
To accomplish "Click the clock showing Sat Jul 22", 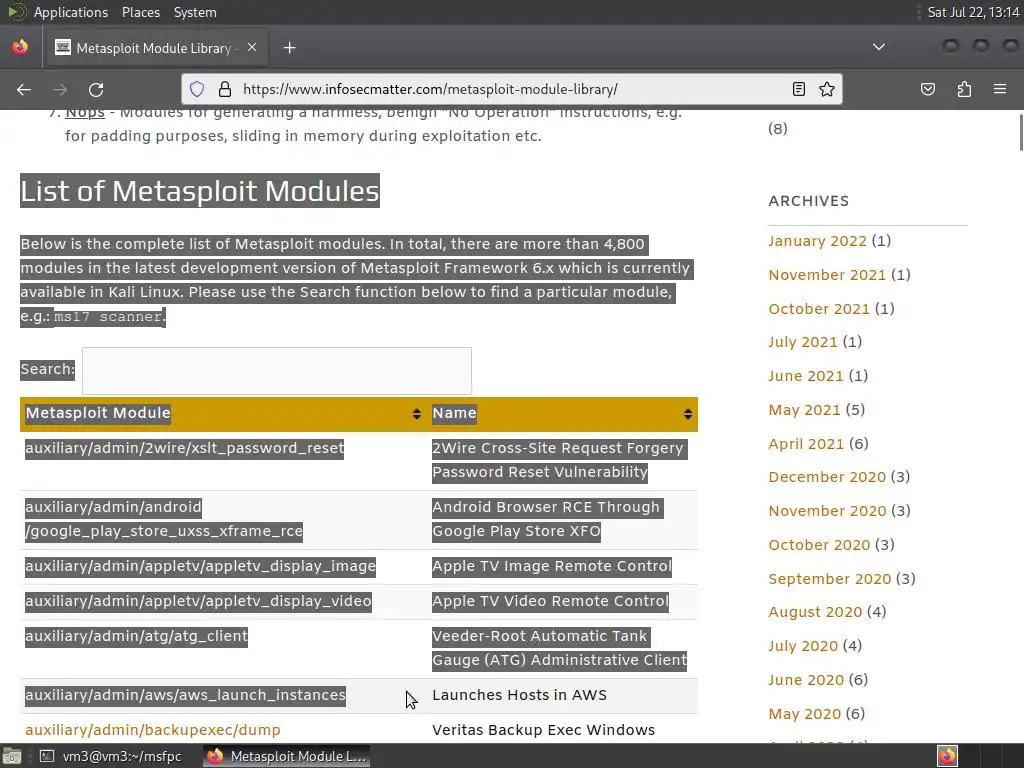I will (973, 12).
